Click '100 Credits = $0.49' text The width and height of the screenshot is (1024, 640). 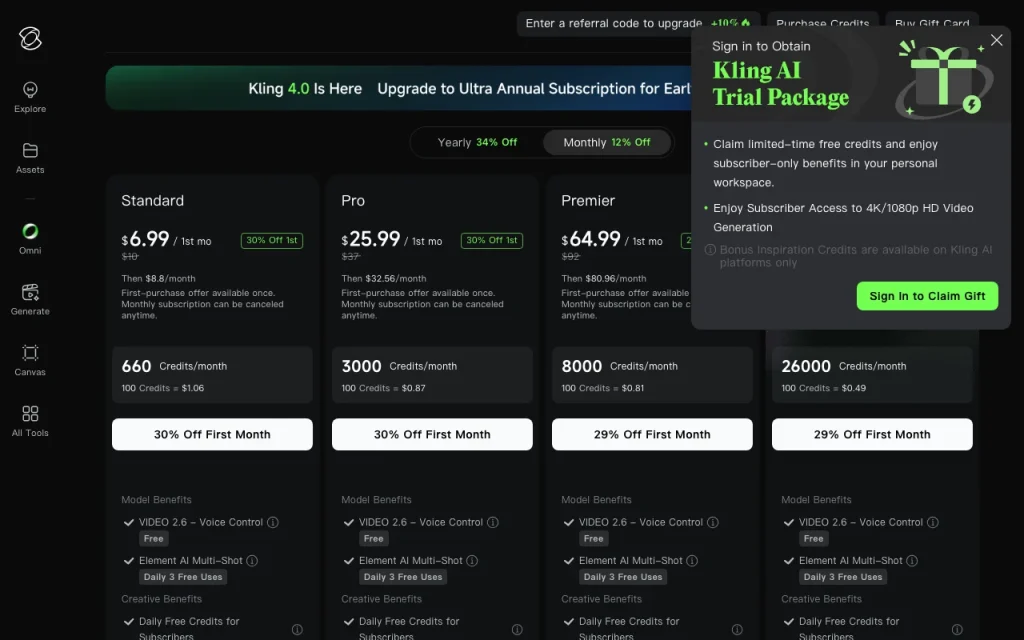click(824, 388)
